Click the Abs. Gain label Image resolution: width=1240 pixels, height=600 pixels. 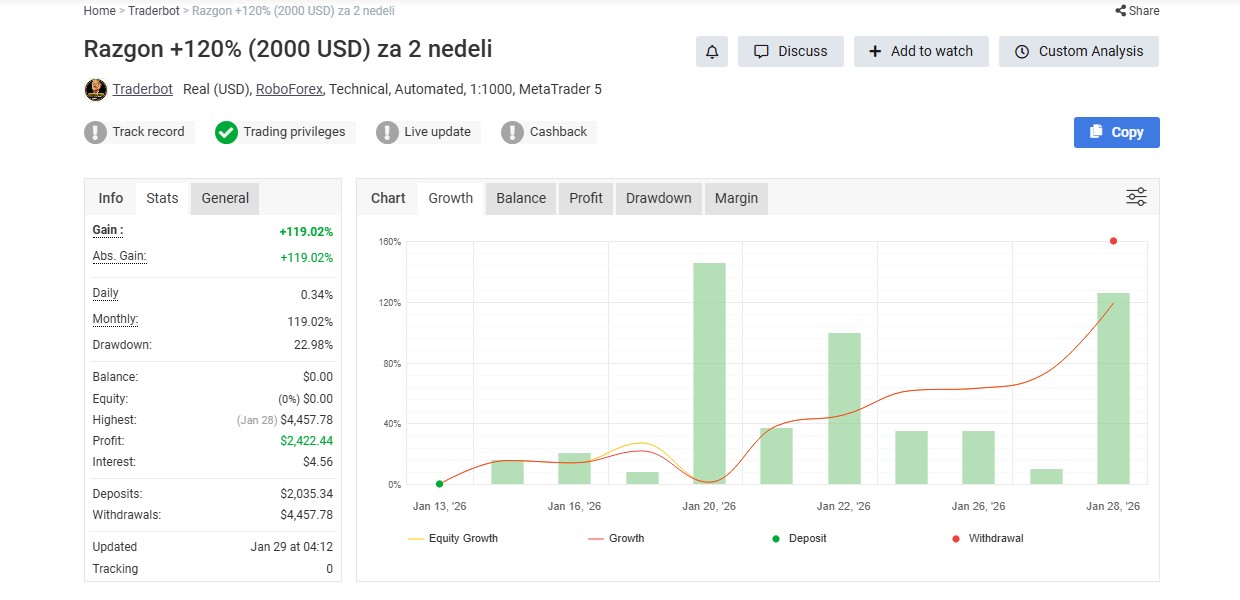coord(119,256)
